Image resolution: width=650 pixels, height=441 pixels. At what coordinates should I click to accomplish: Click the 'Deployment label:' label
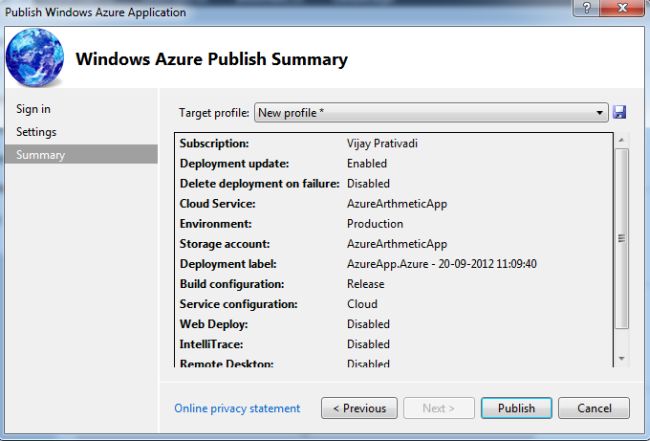228,264
